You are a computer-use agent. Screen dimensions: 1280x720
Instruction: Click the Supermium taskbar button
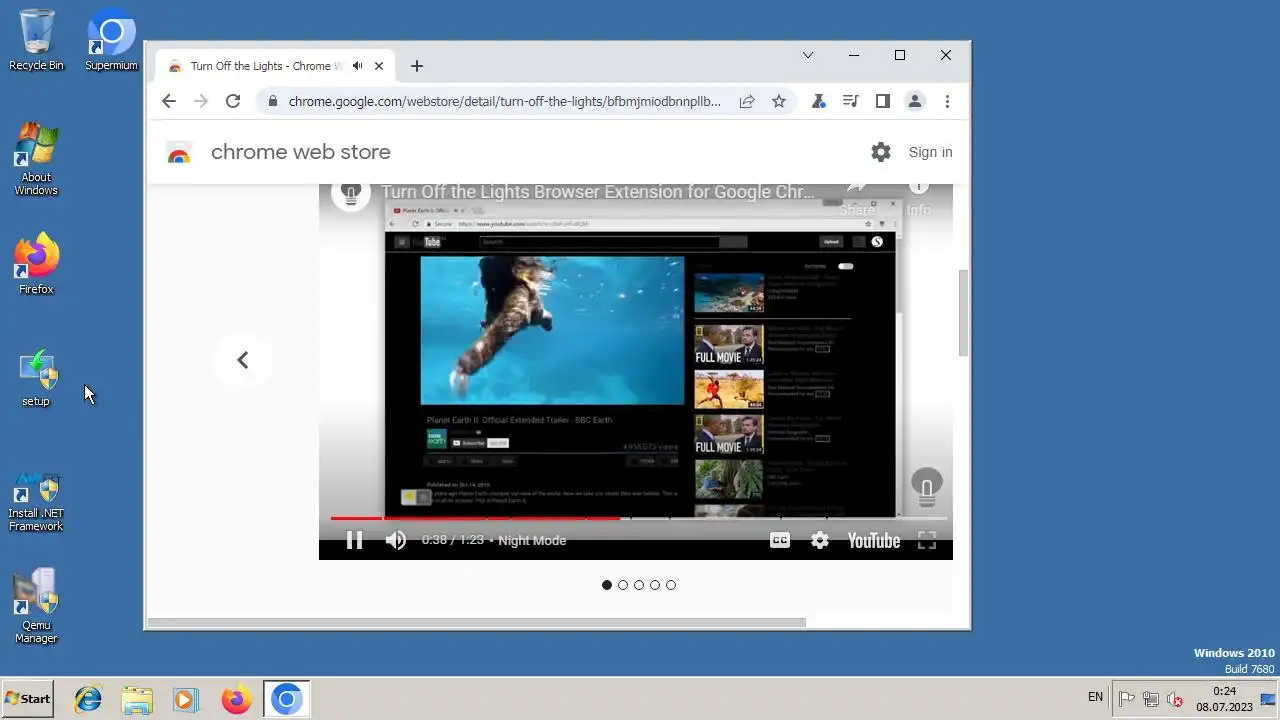click(x=286, y=699)
